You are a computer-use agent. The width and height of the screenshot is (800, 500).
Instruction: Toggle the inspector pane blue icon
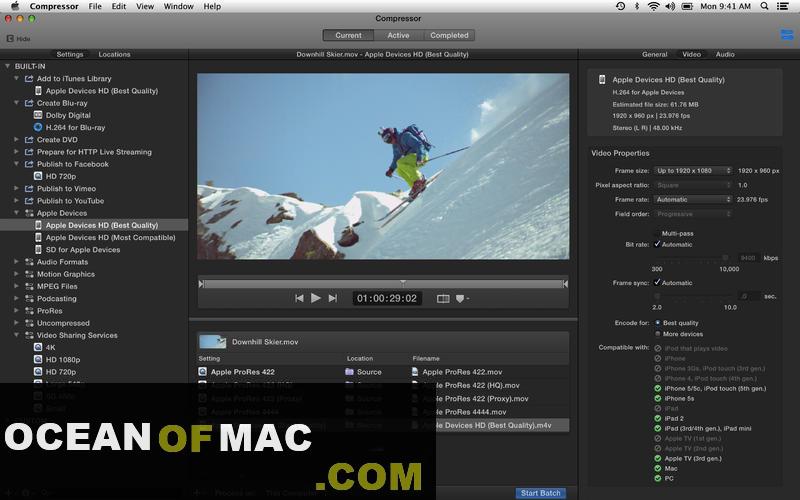coord(787,35)
